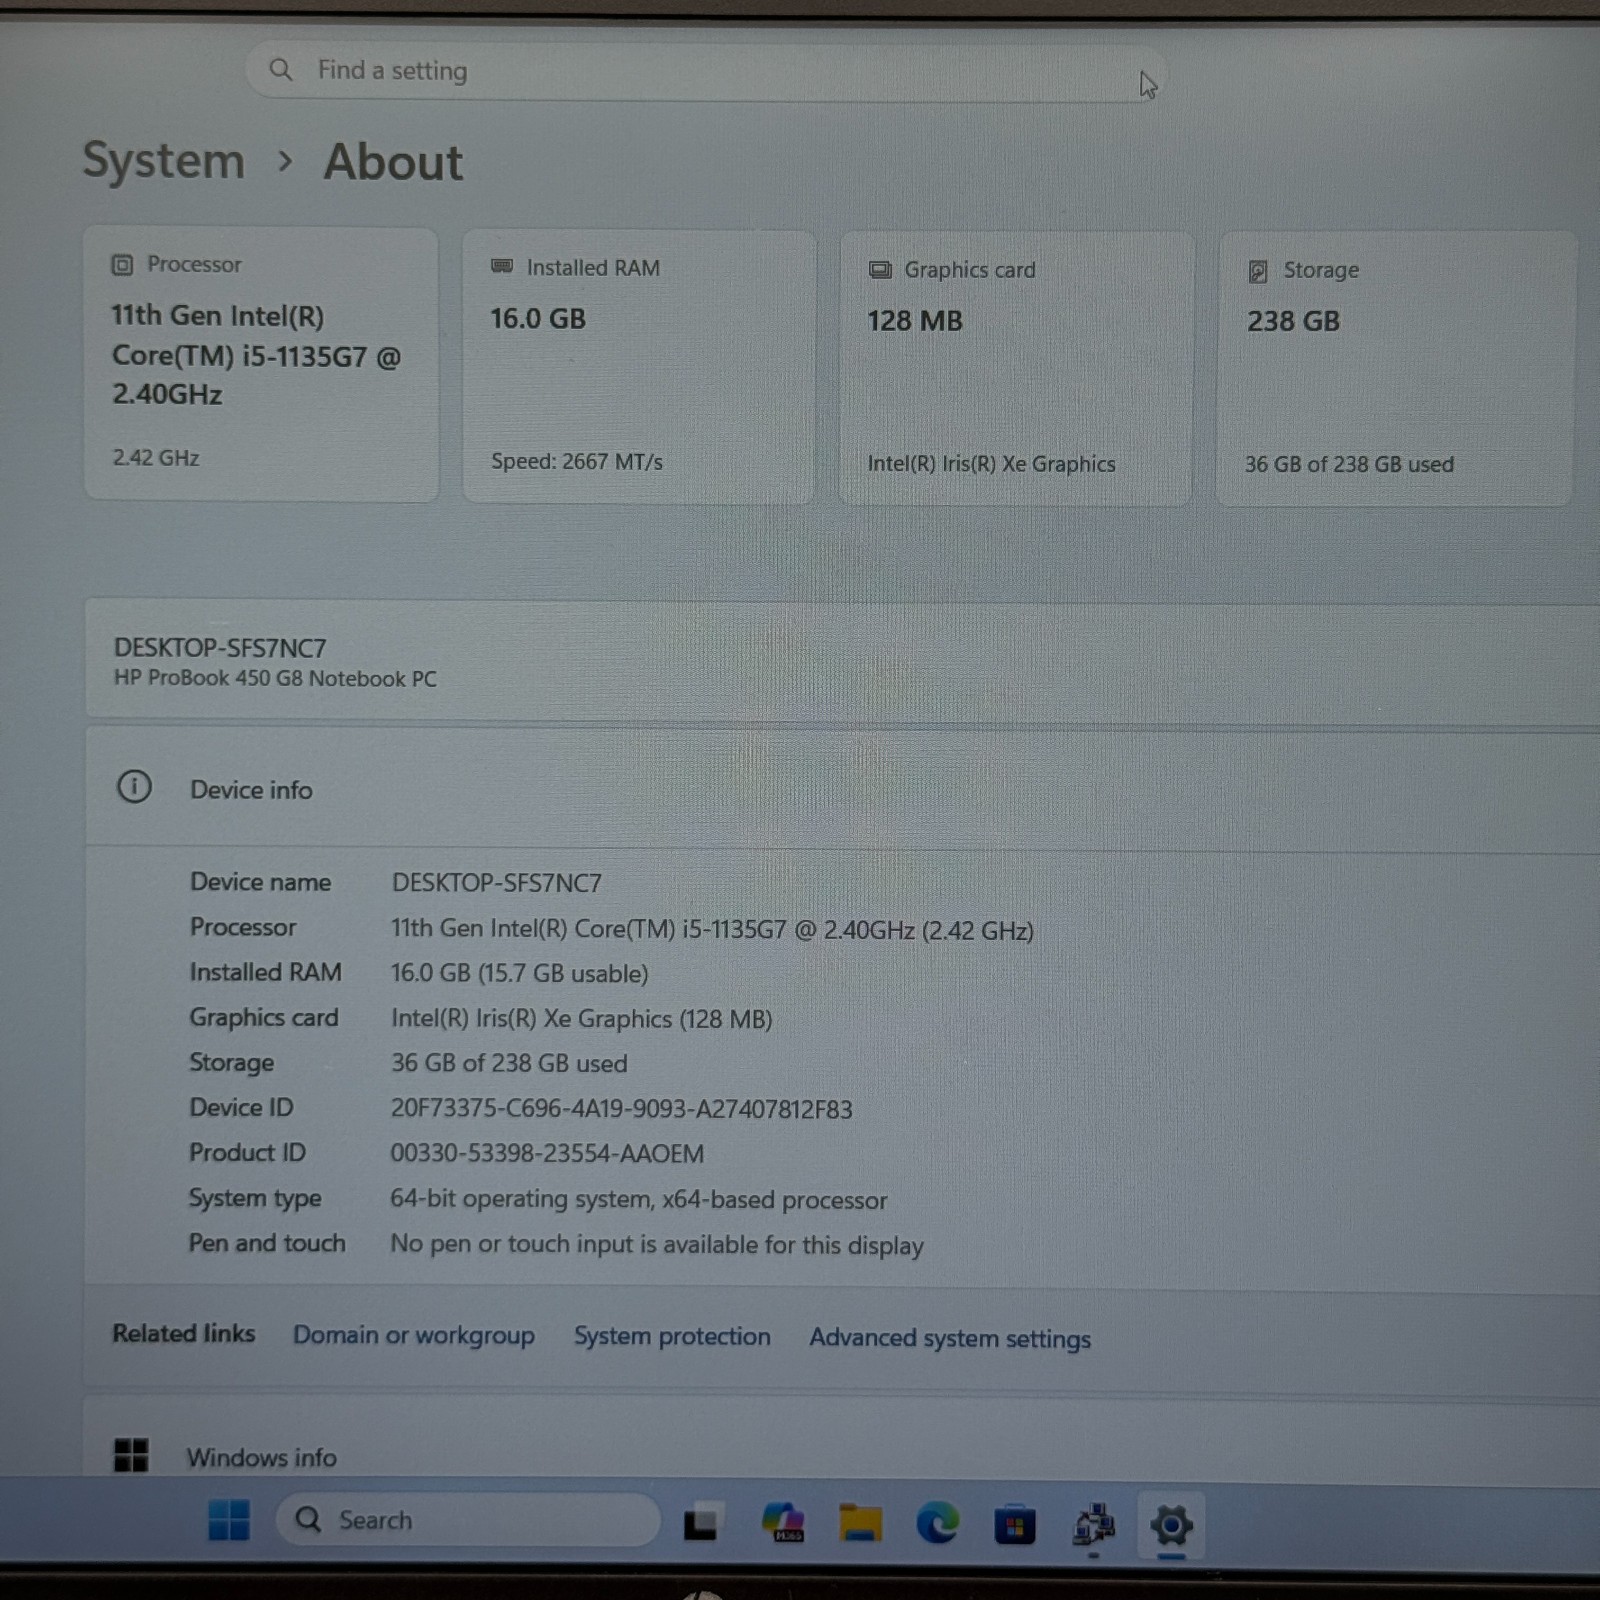Open the Processor card

261,364
